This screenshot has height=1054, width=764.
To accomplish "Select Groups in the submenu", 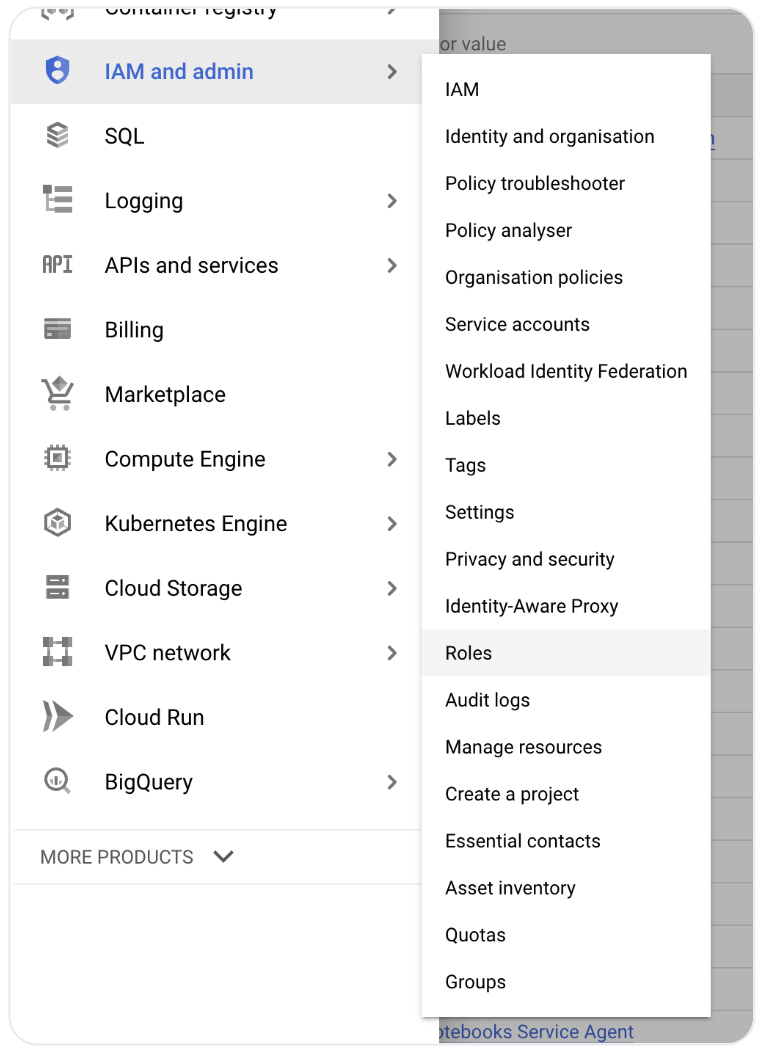I will coord(566,982).
